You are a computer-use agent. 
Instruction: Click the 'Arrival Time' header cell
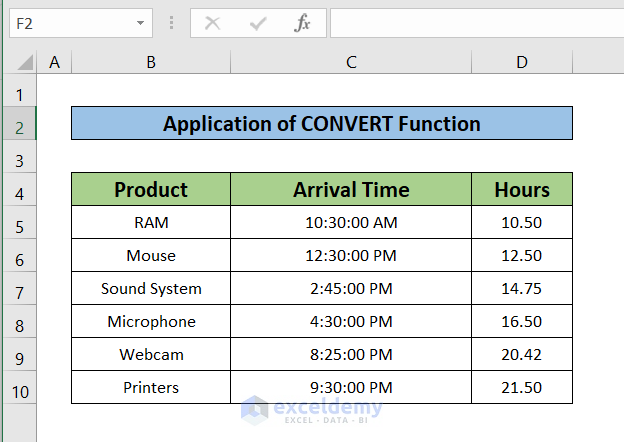point(351,189)
